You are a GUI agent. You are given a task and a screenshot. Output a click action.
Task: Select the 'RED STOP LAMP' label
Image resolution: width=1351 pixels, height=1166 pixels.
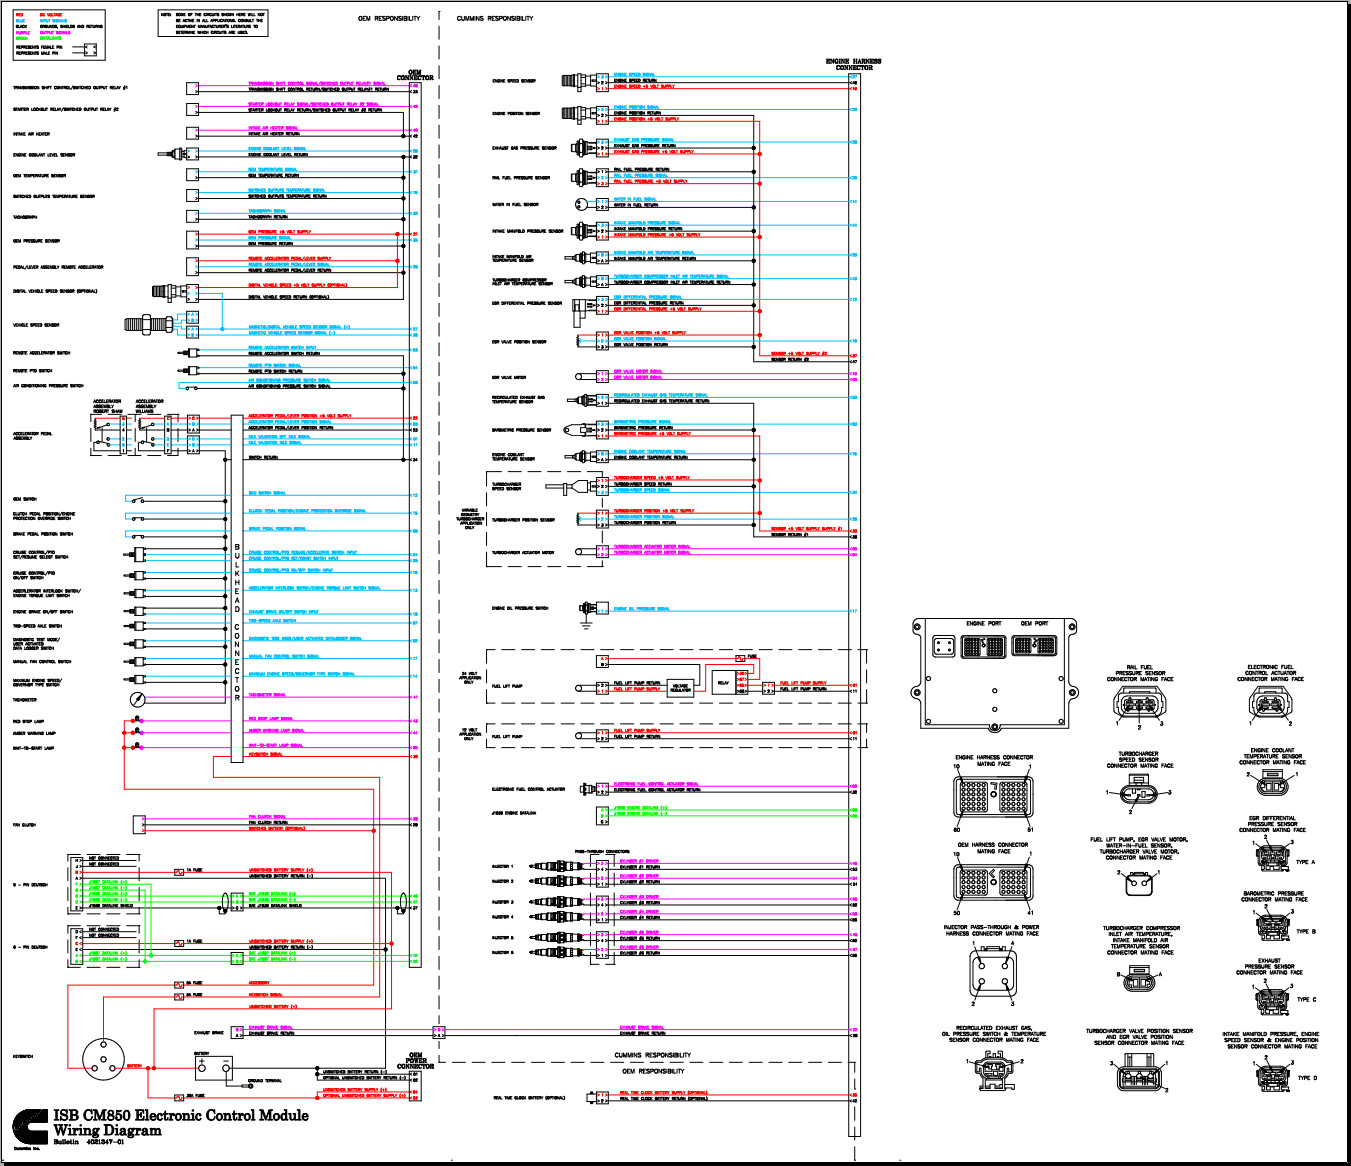pos(28,721)
